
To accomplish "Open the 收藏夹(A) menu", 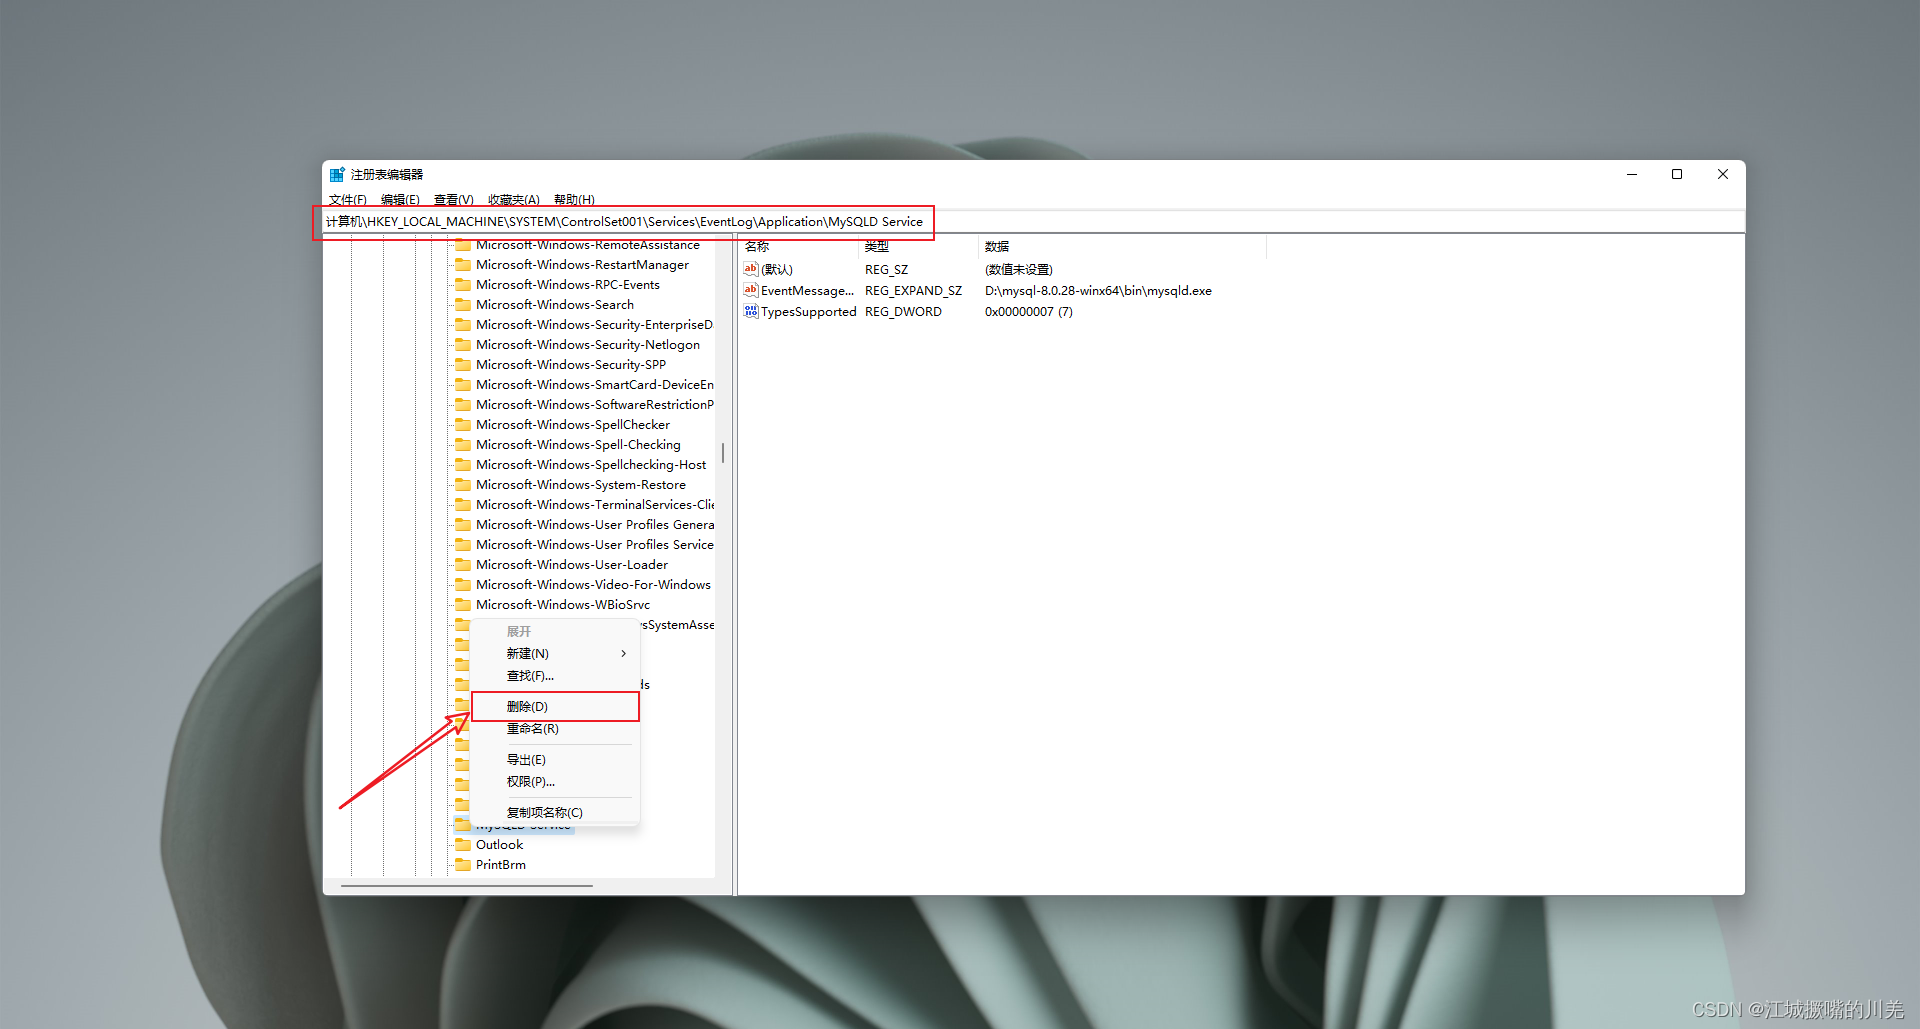I will [514, 200].
